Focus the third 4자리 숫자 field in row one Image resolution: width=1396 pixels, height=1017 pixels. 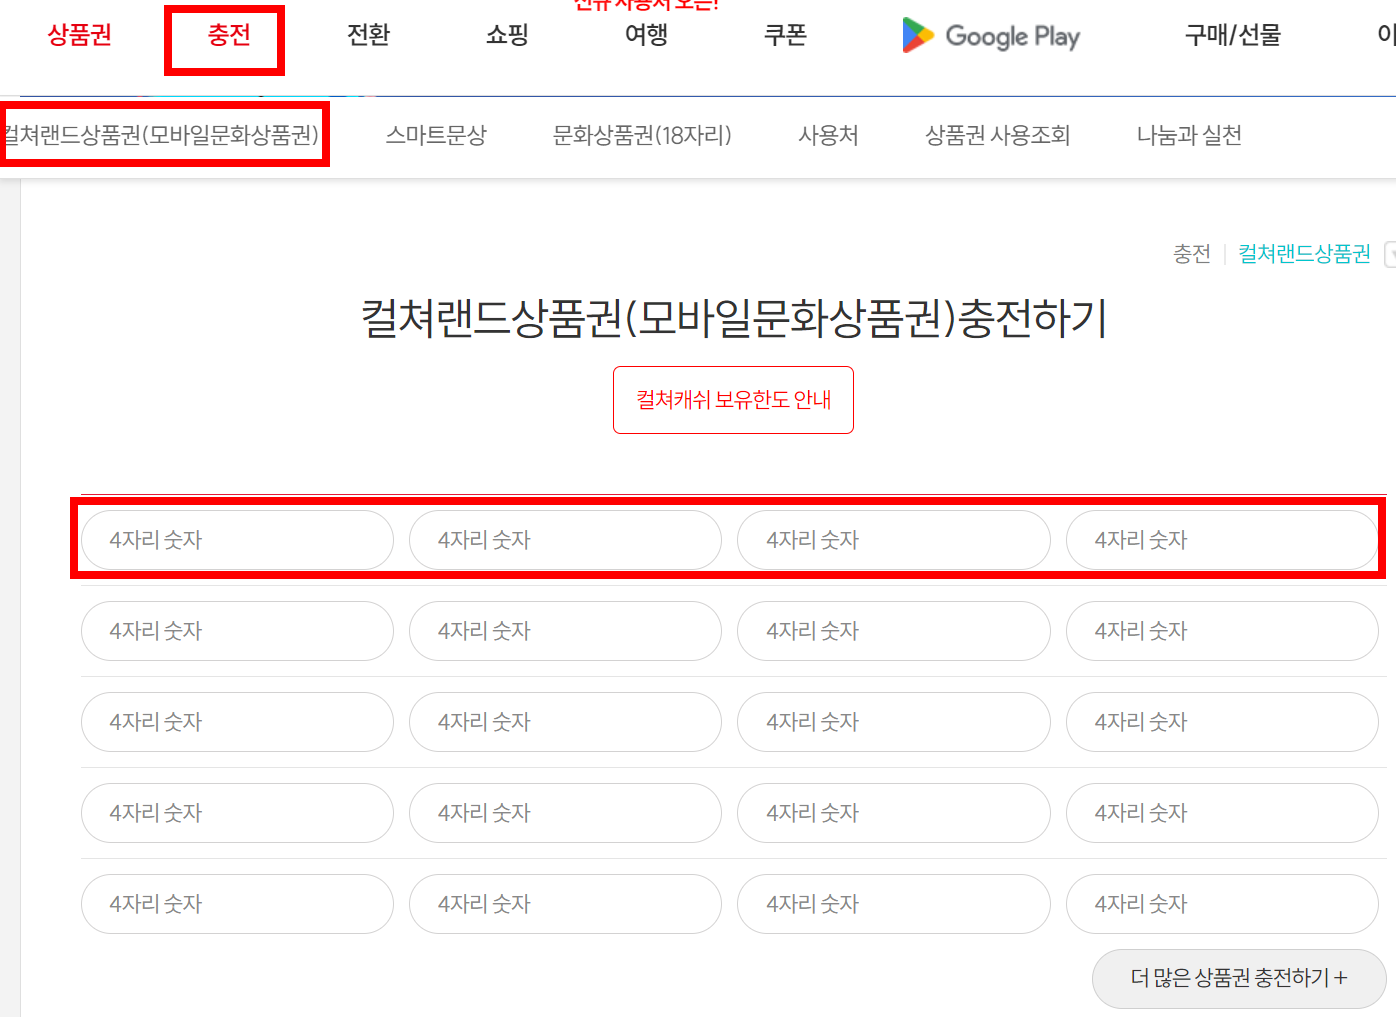click(x=894, y=540)
